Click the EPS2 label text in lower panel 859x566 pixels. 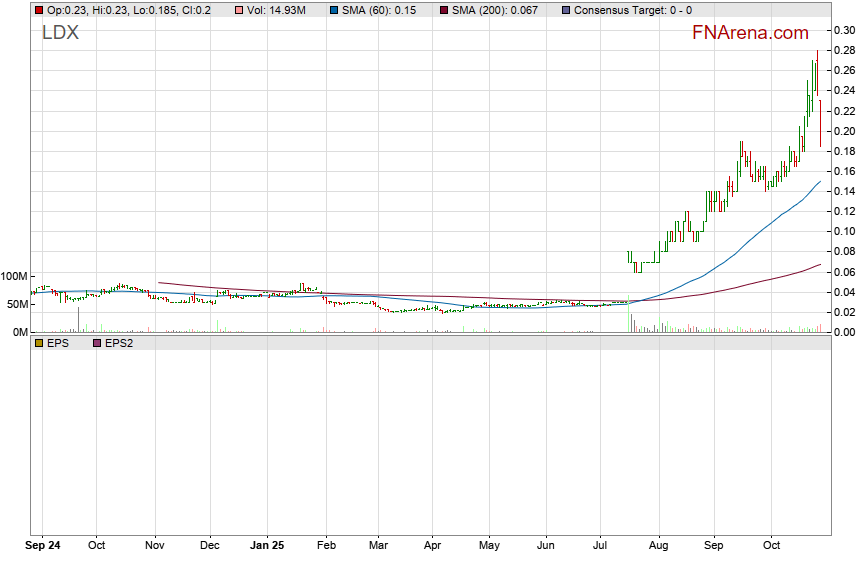pyautogui.click(x=119, y=343)
